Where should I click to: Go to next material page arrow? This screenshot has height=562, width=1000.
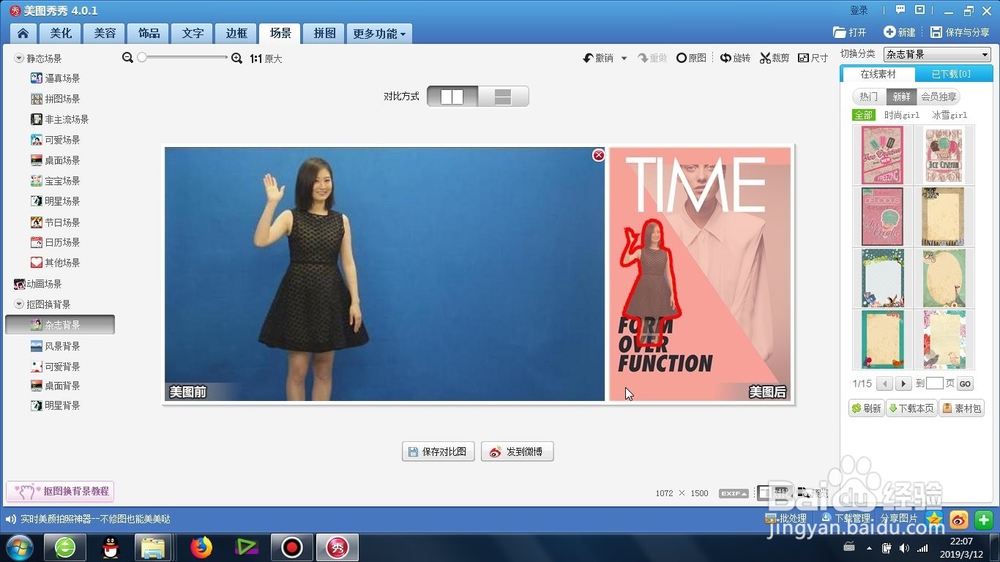[902, 383]
